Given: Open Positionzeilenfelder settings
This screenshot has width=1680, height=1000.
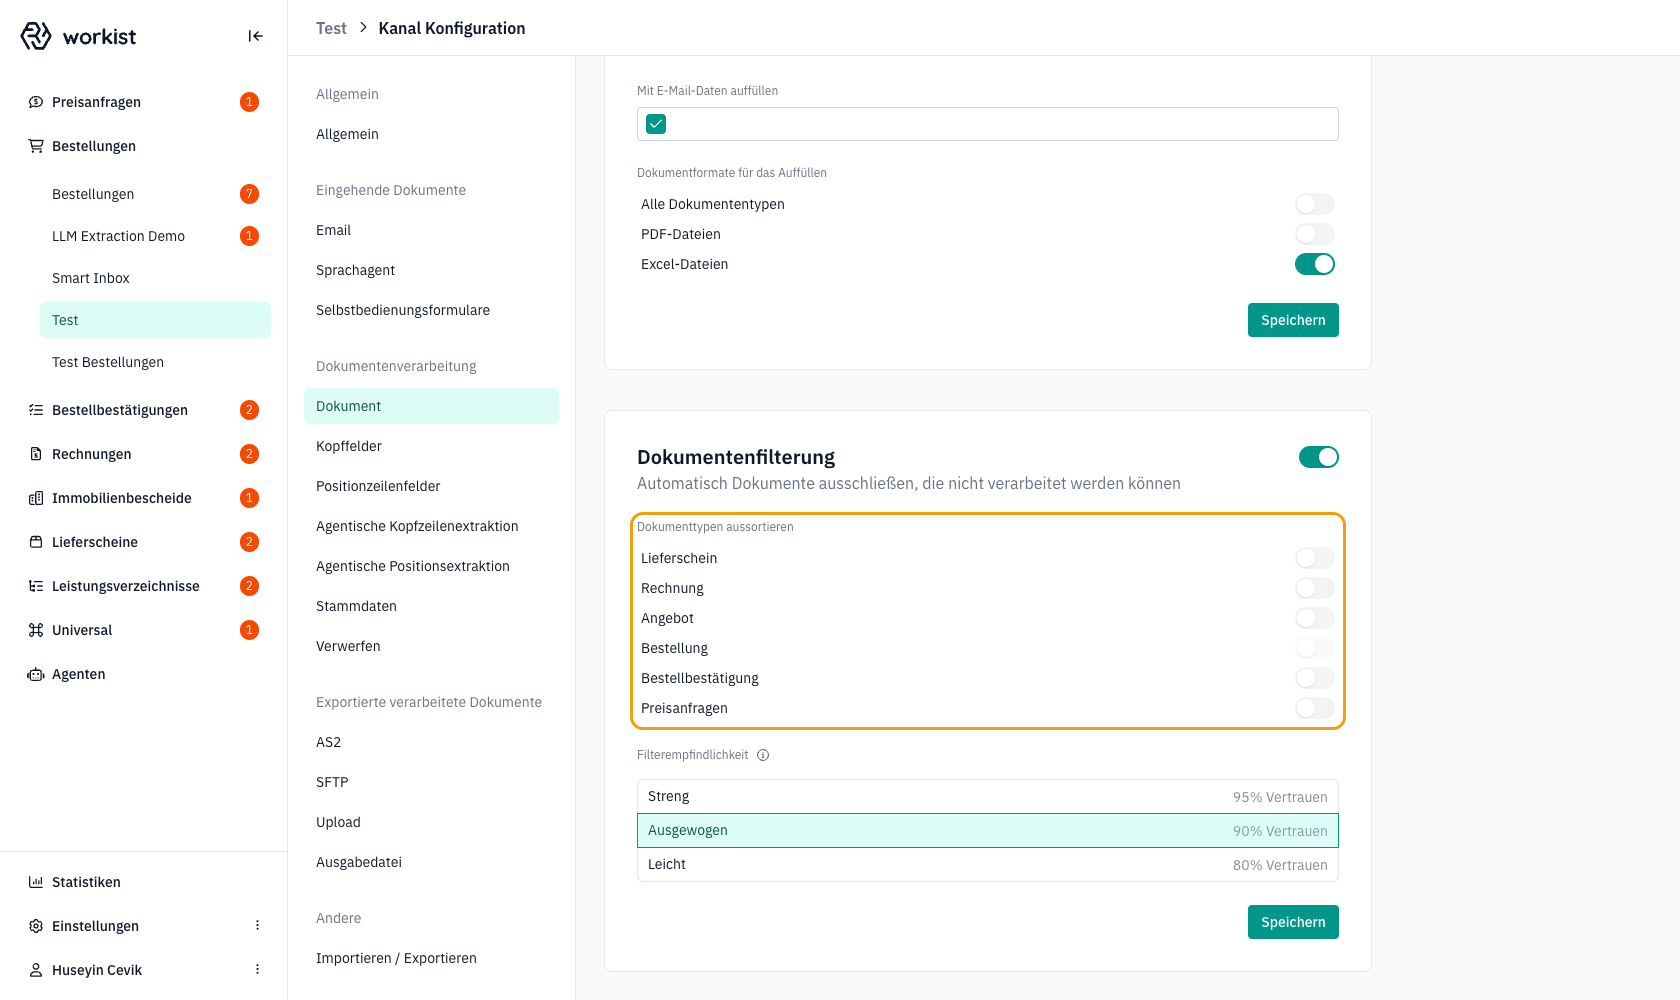Looking at the screenshot, I should click(431, 486).
